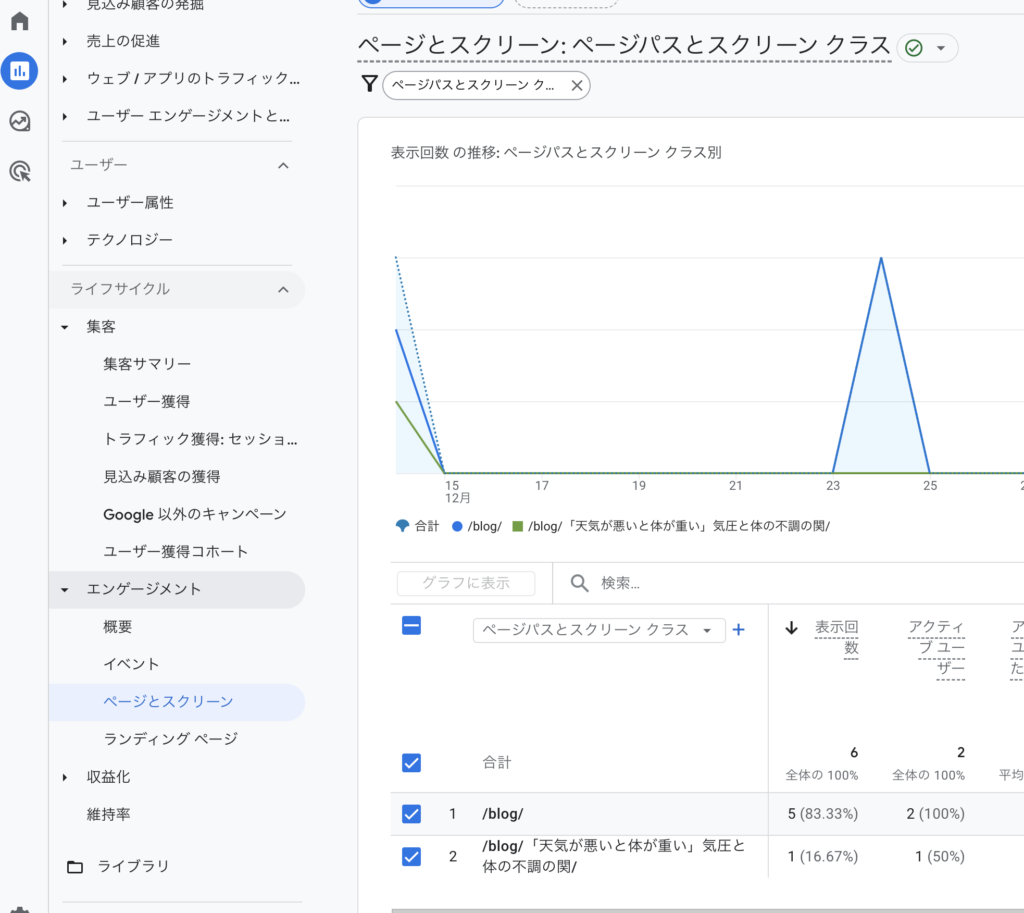The image size is (1024, 913).
Task: Click the filter funnel icon below the report title
Action: pyautogui.click(x=370, y=85)
